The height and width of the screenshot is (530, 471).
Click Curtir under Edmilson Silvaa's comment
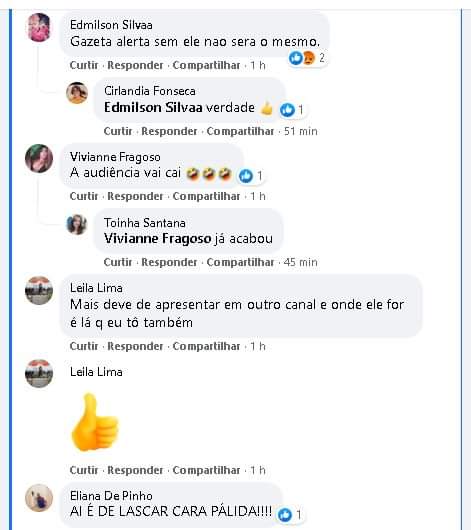coord(84,65)
